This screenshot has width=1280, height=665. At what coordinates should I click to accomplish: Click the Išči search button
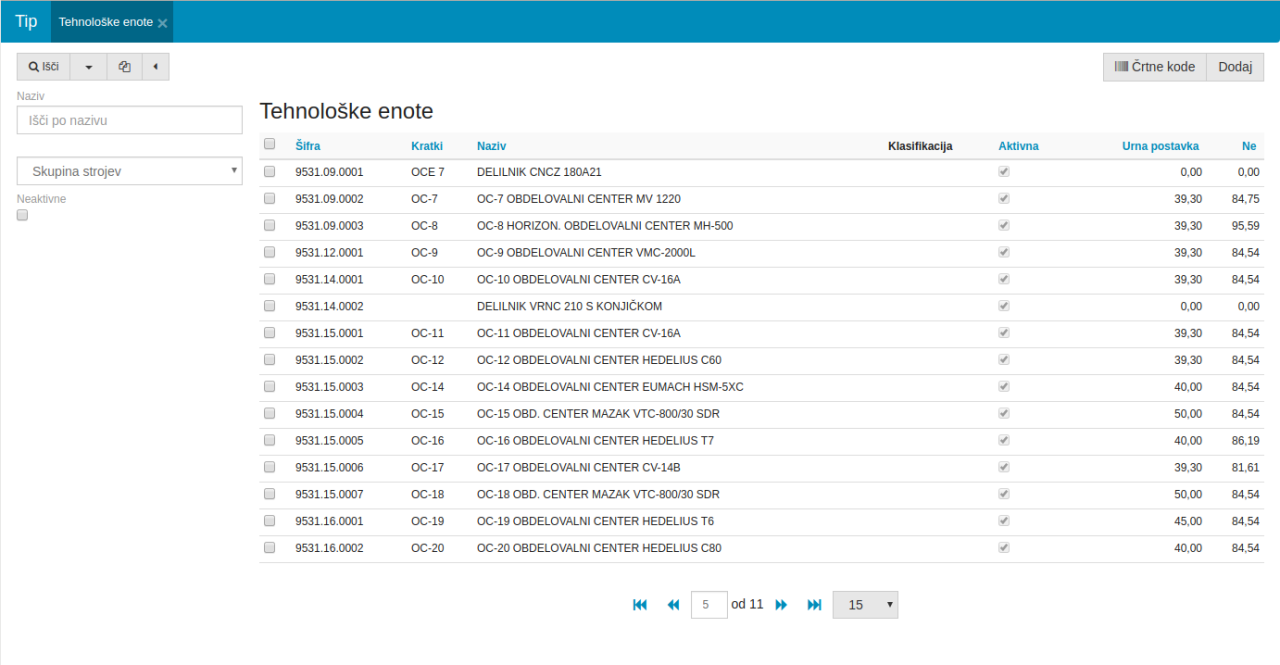tap(44, 67)
